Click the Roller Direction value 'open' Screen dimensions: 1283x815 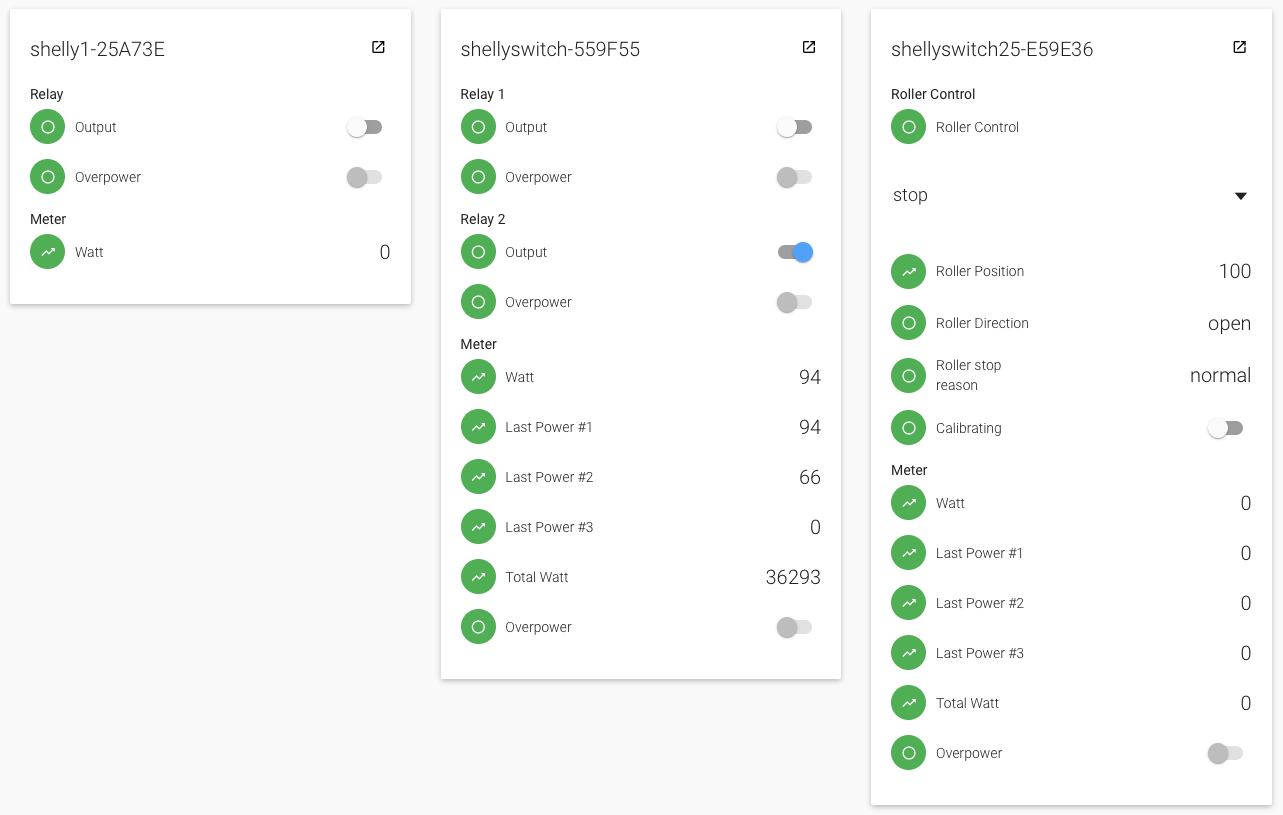point(1230,323)
